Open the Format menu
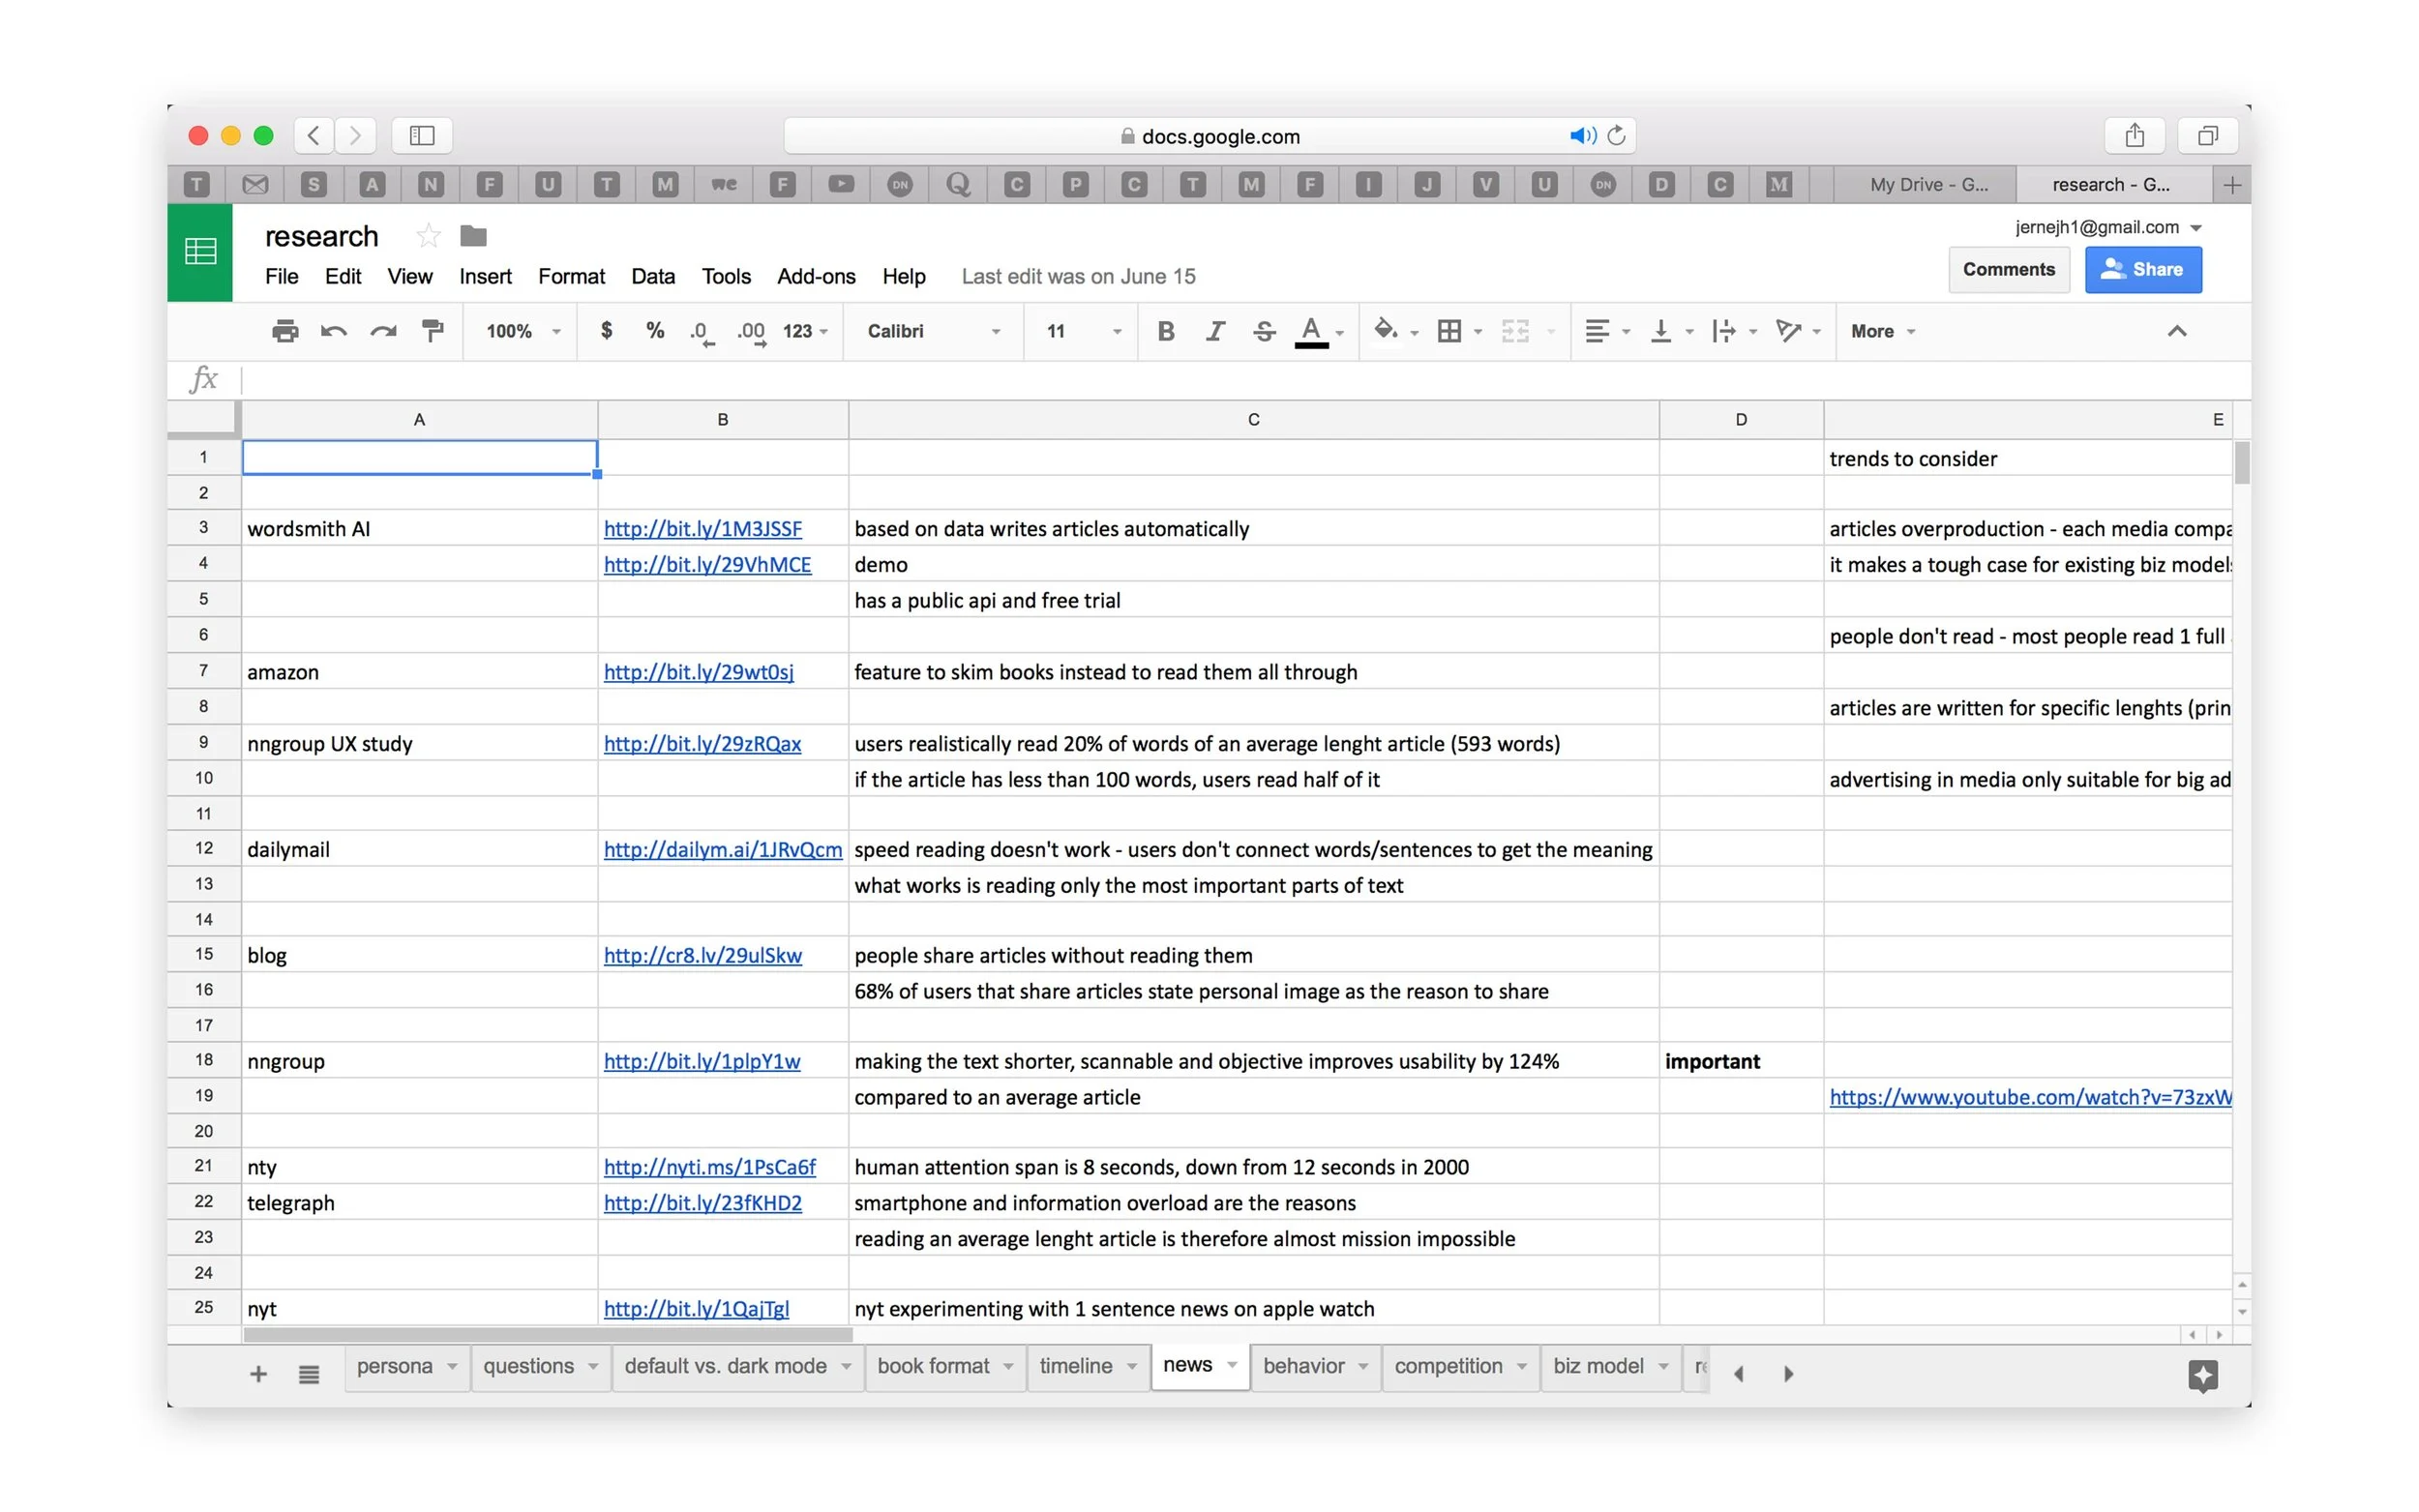 click(571, 276)
